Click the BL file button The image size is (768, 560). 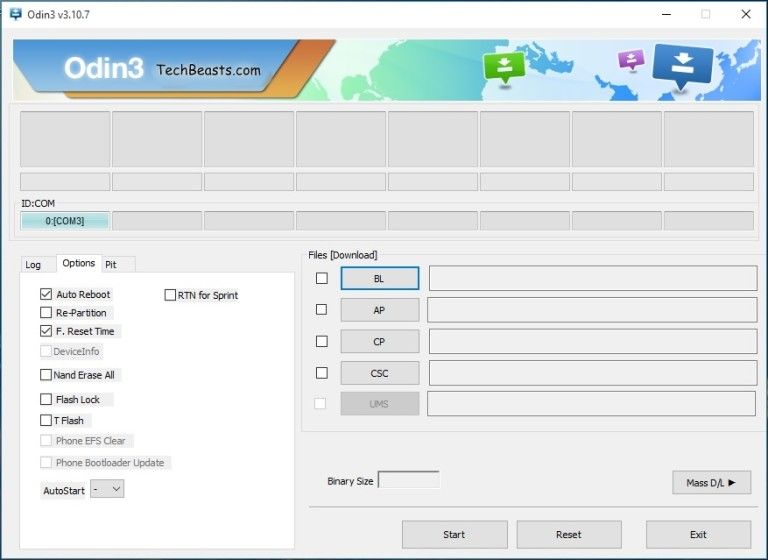pyautogui.click(x=380, y=278)
